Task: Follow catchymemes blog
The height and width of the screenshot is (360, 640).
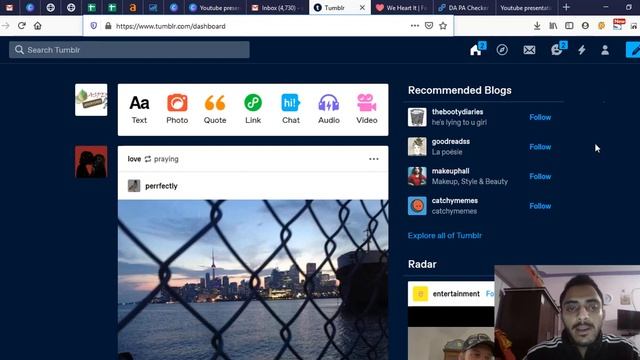Action: (x=540, y=206)
